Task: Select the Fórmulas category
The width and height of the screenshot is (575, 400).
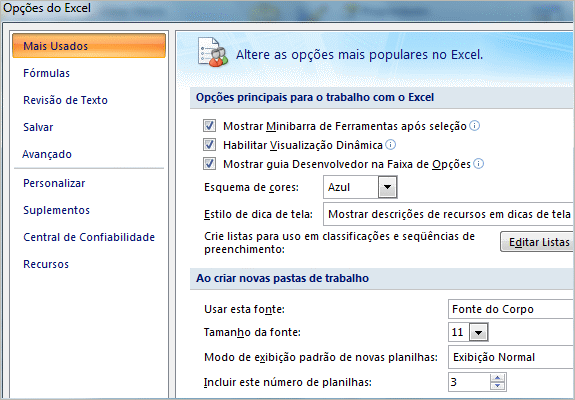Action: click(x=47, y=73)
